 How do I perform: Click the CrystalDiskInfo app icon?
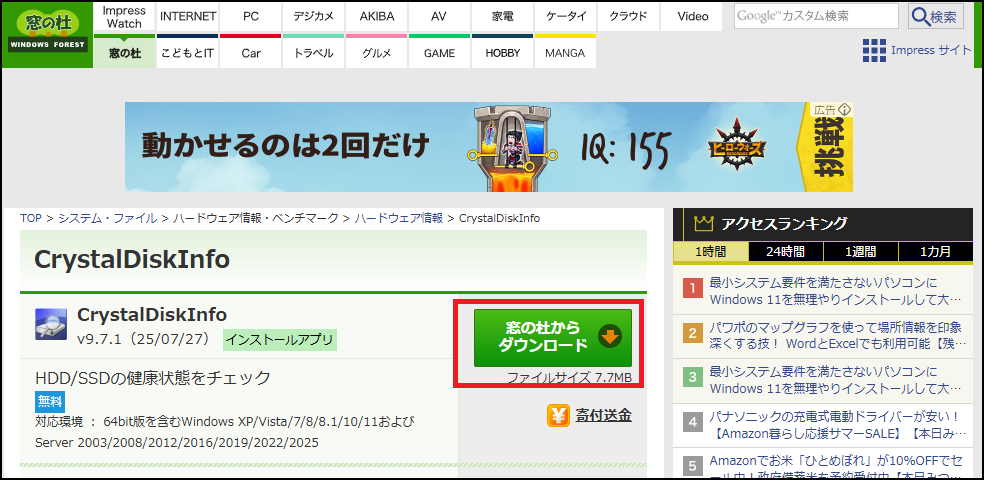[51, 324]
